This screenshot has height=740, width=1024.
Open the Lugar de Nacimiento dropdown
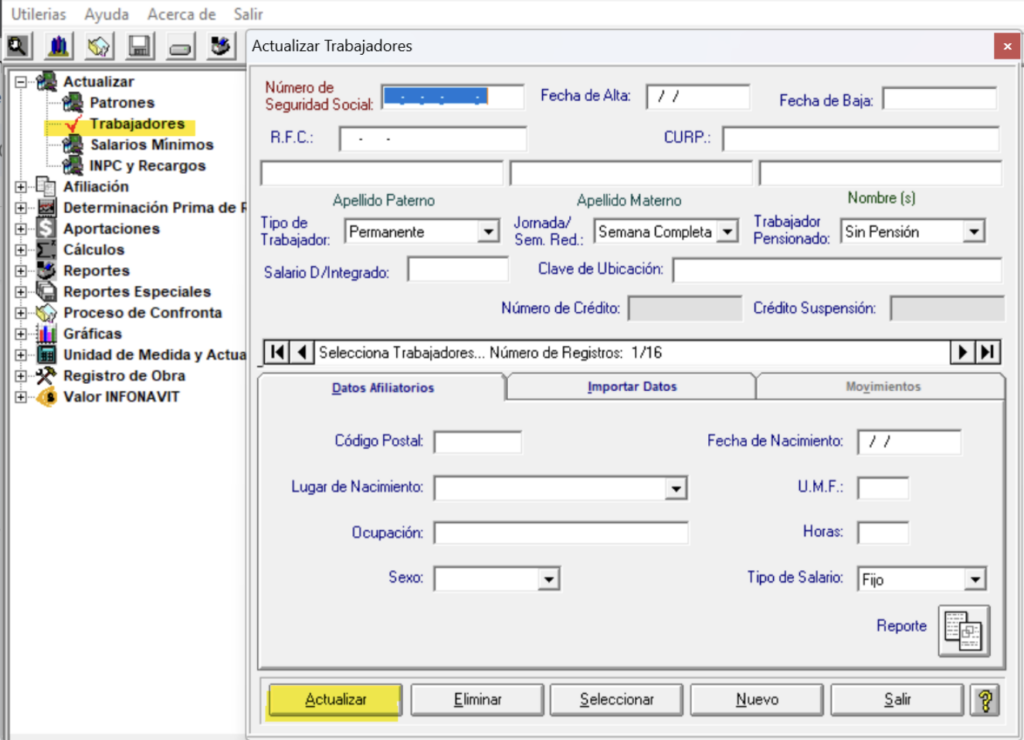pos(676,488)
